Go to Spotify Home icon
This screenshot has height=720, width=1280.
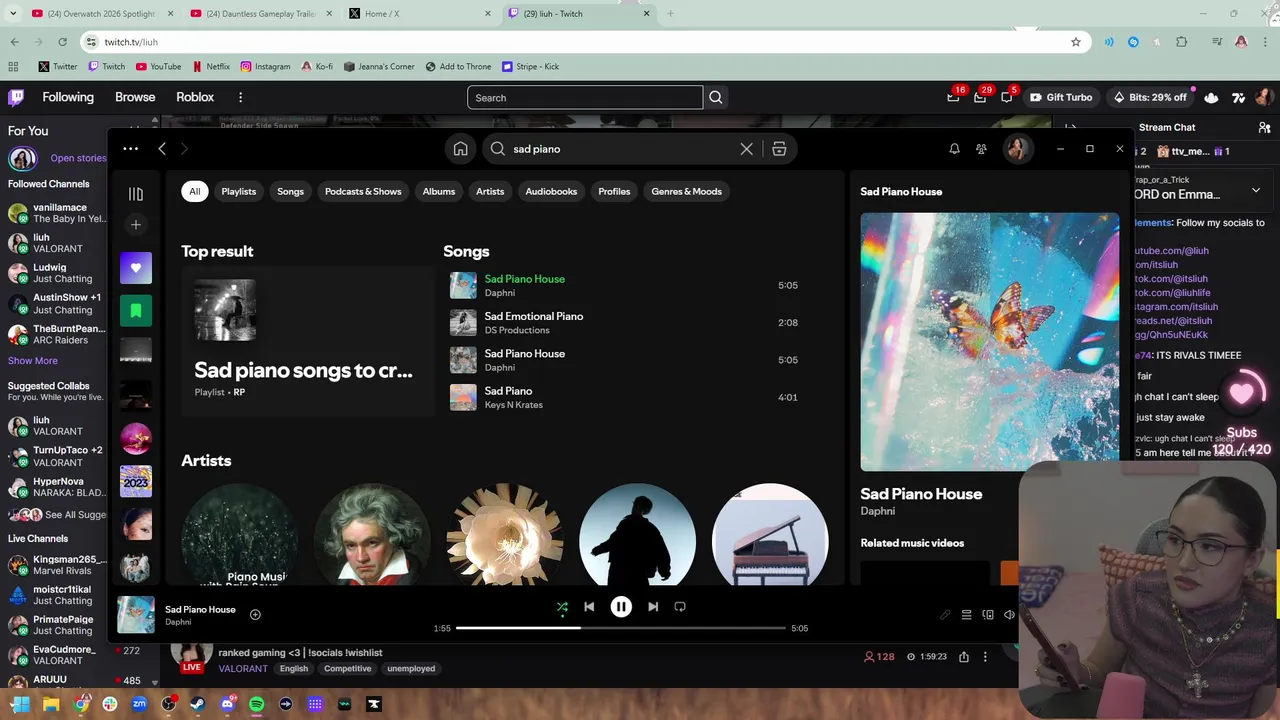tap(460, 149)
